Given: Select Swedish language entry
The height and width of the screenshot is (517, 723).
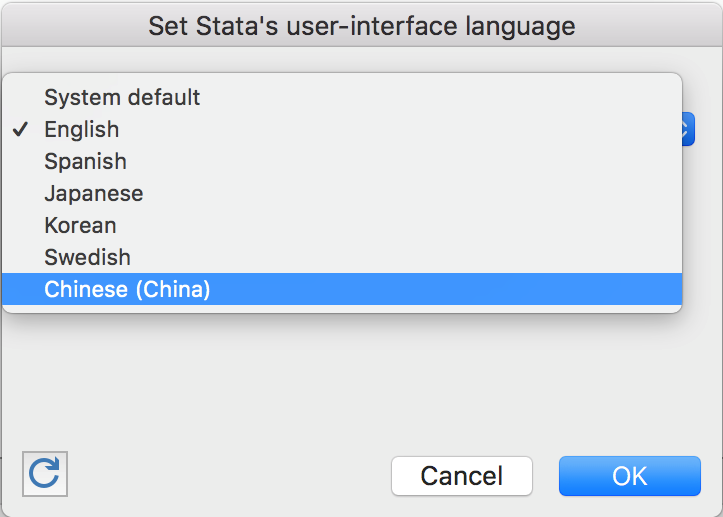Looking at the screenshot, I should tap(87, 258).
